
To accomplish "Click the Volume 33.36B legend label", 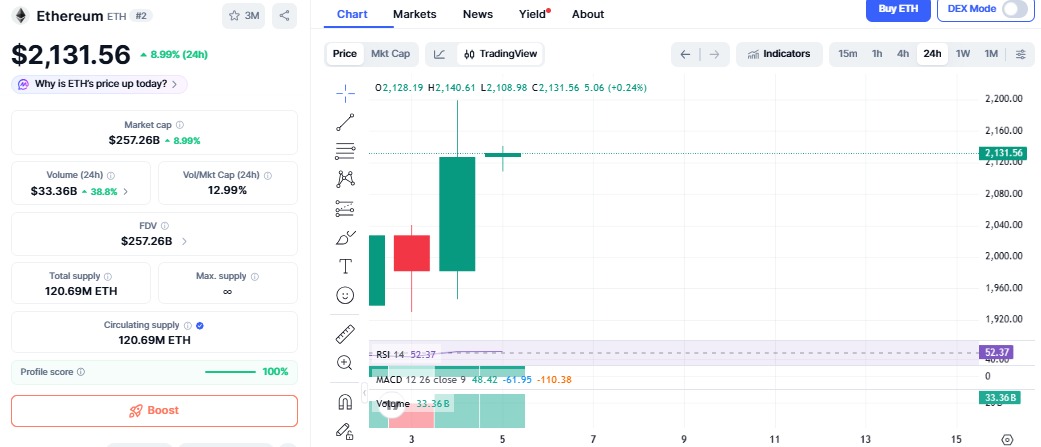I will tap(413, 404).
